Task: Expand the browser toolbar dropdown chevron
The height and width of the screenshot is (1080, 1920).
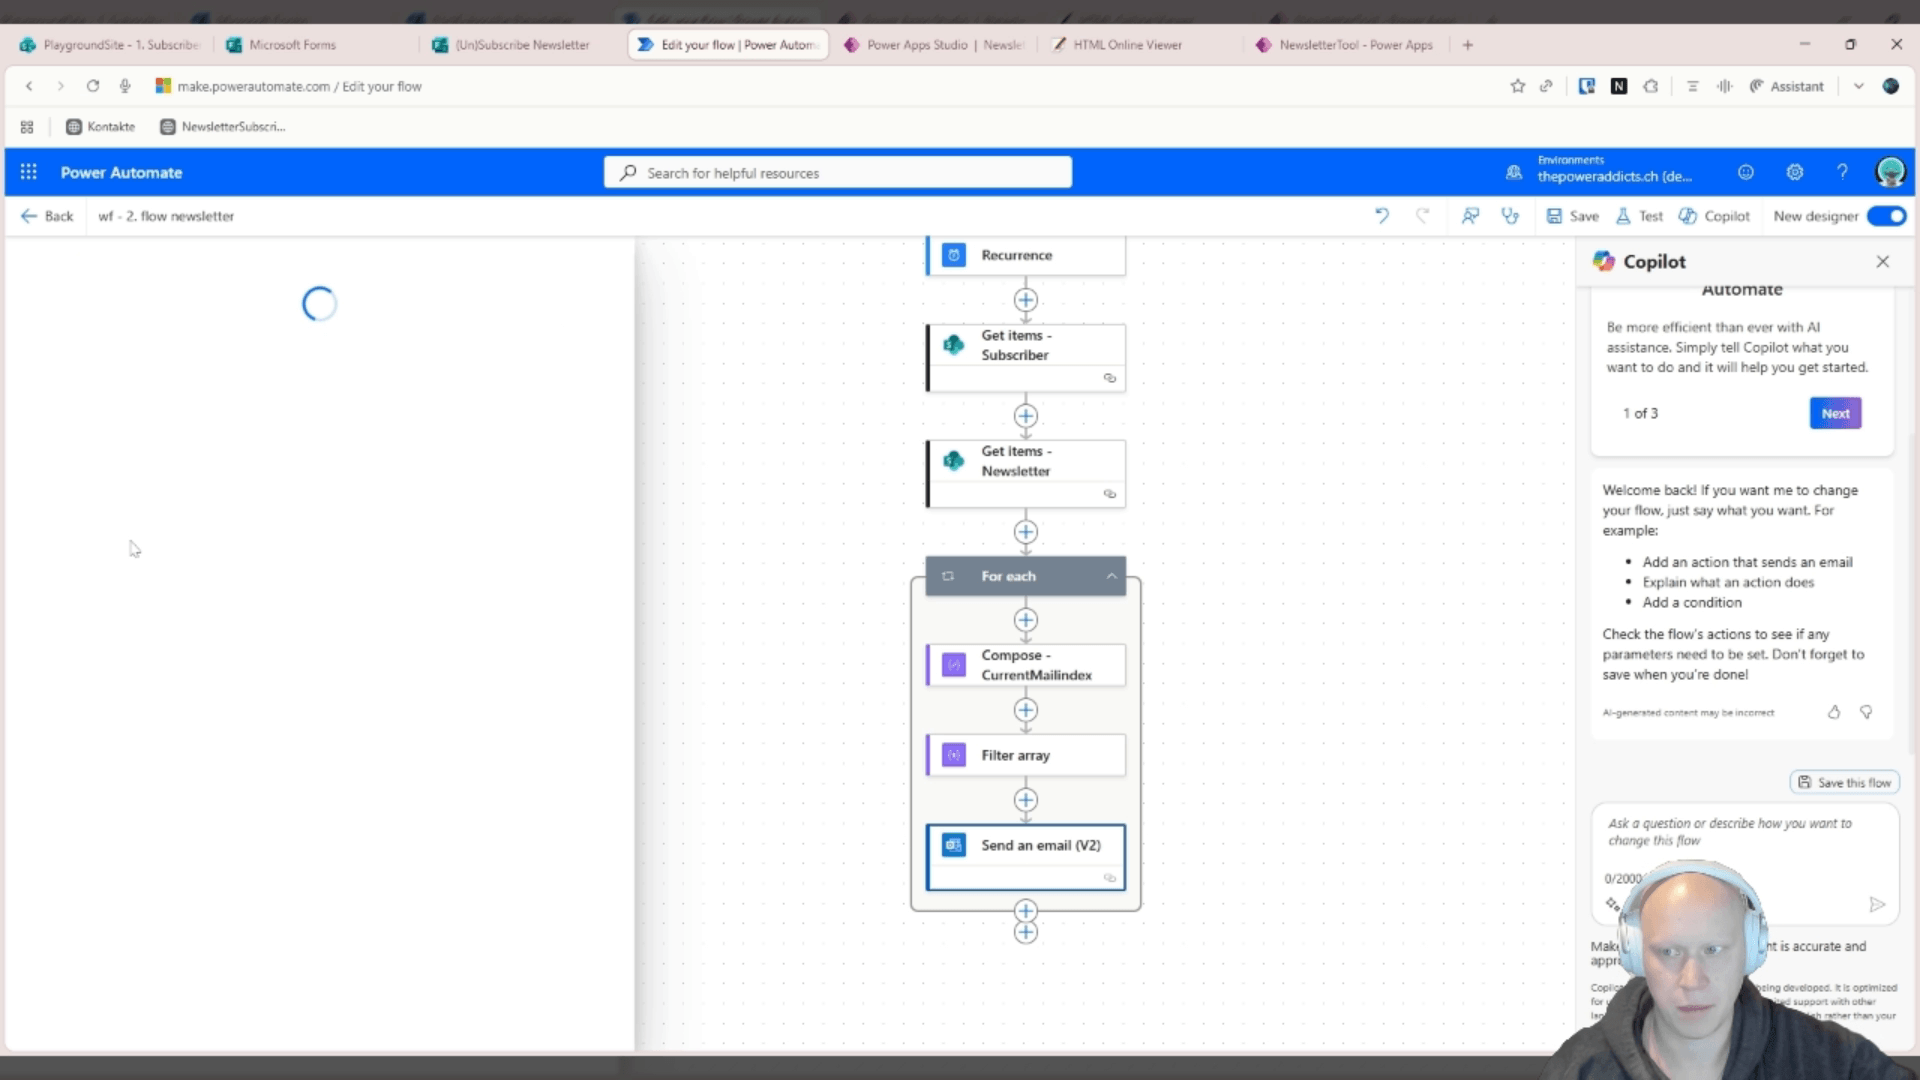Action: (x=1858, y=86)
